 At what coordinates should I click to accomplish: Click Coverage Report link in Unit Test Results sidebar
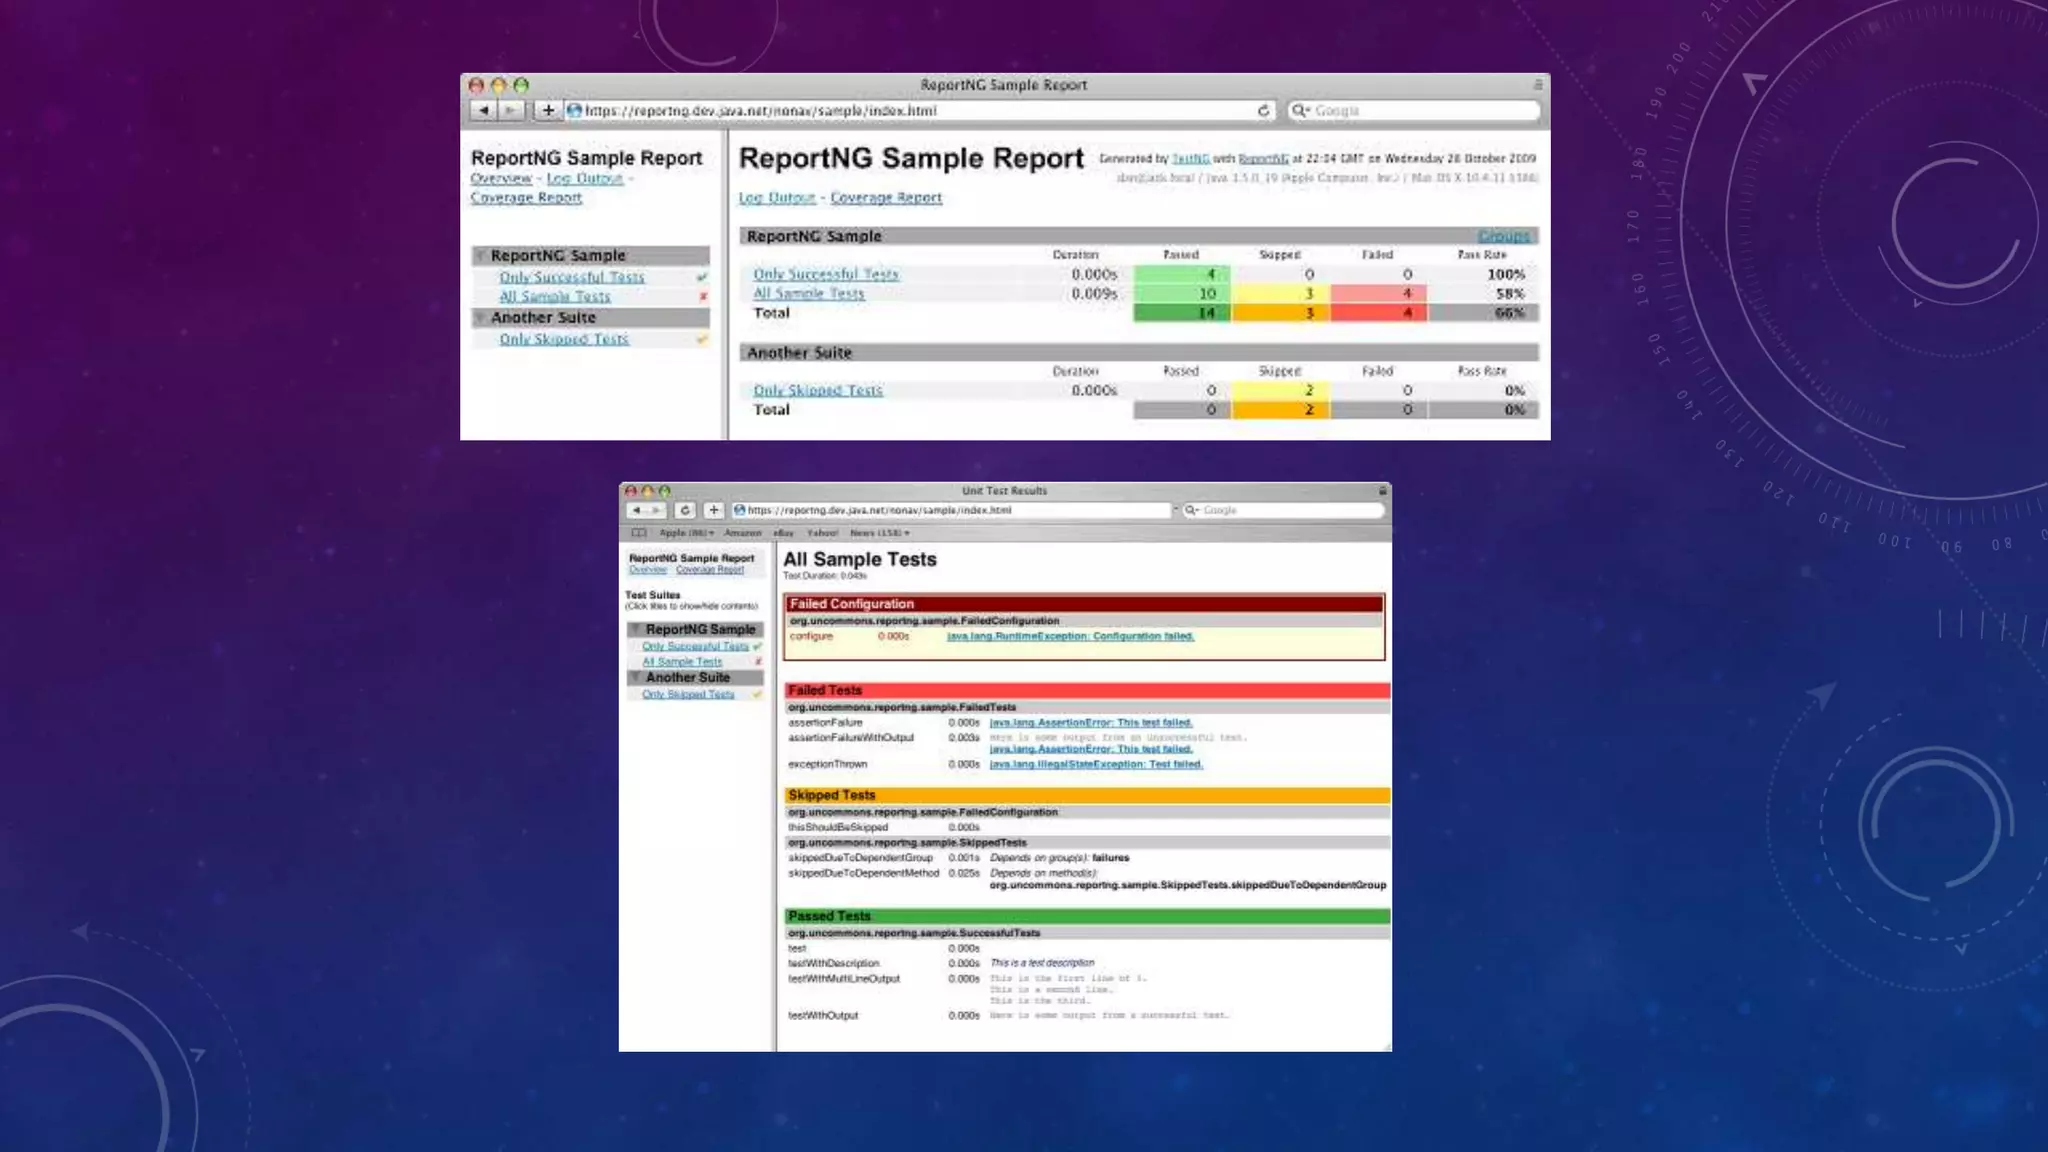click(x=710, y=570)
